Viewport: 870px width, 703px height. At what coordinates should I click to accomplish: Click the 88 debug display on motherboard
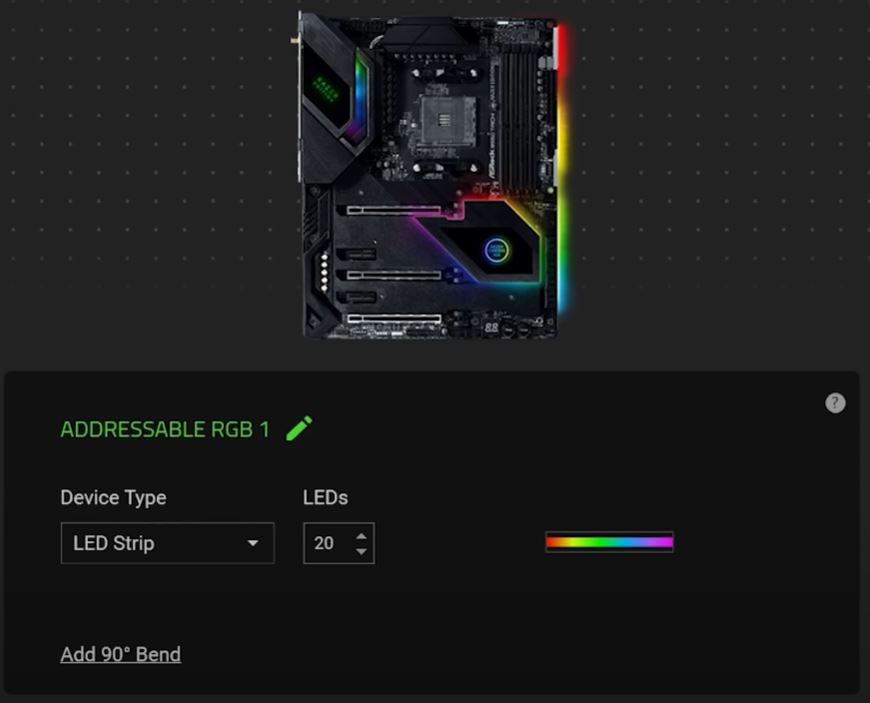coord(491,327)
